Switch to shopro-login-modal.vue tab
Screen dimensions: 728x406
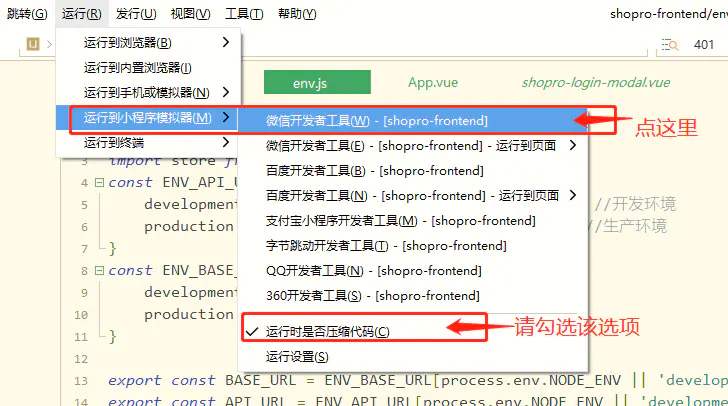click(596, 83)
